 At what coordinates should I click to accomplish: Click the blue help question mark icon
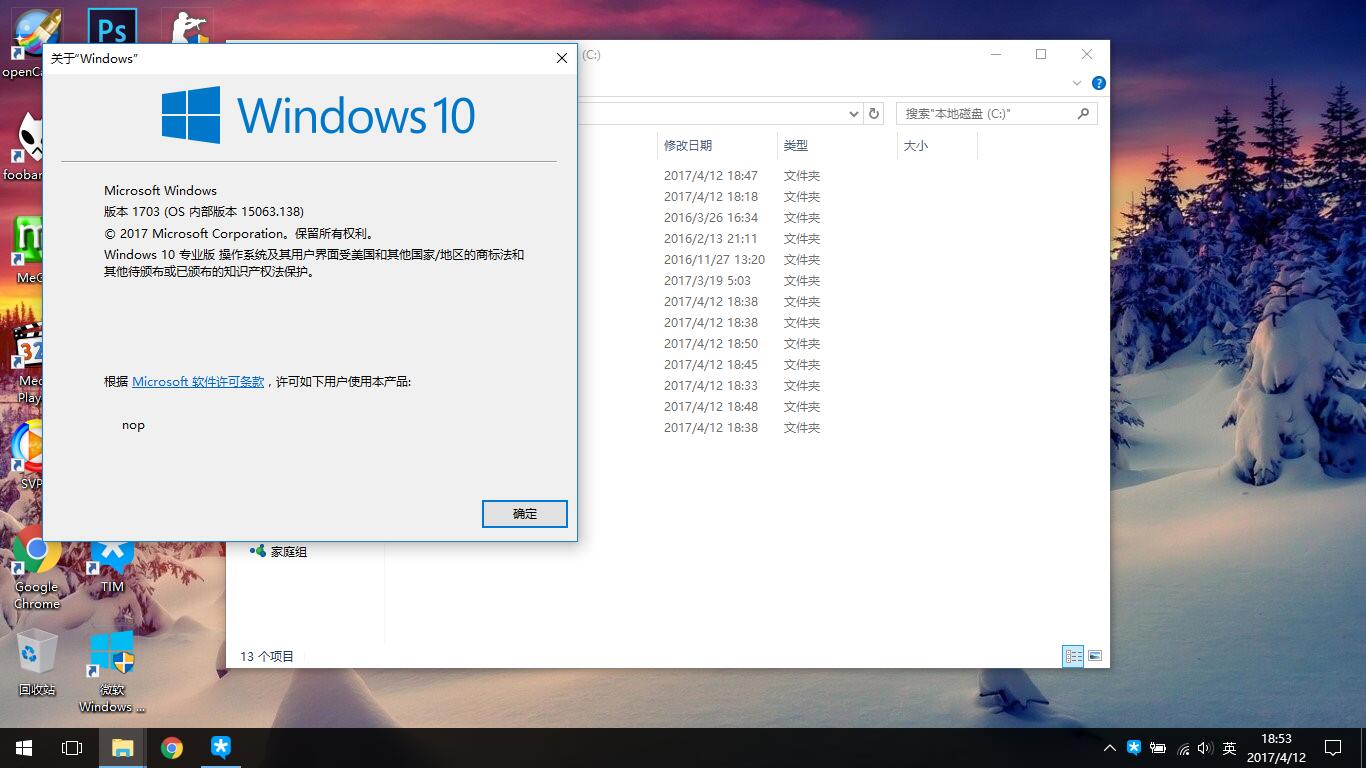[x=1099, y=83]
